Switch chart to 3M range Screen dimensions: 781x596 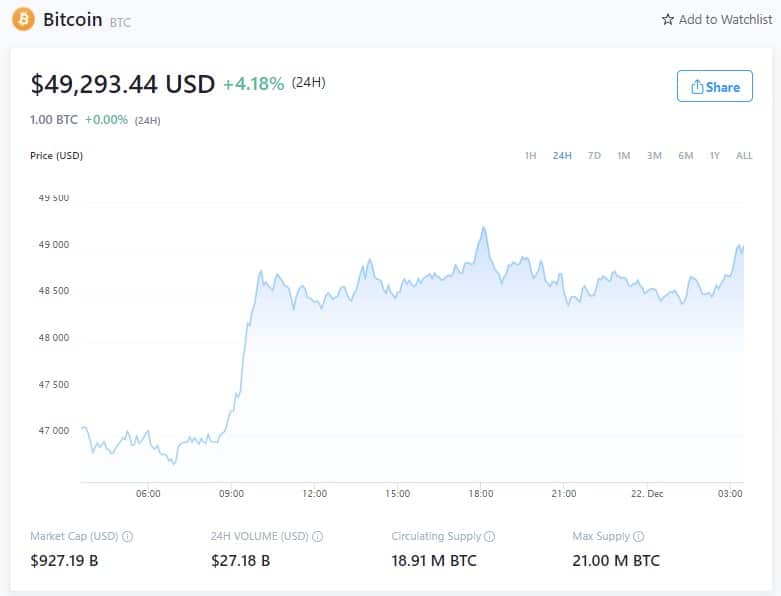654,156
